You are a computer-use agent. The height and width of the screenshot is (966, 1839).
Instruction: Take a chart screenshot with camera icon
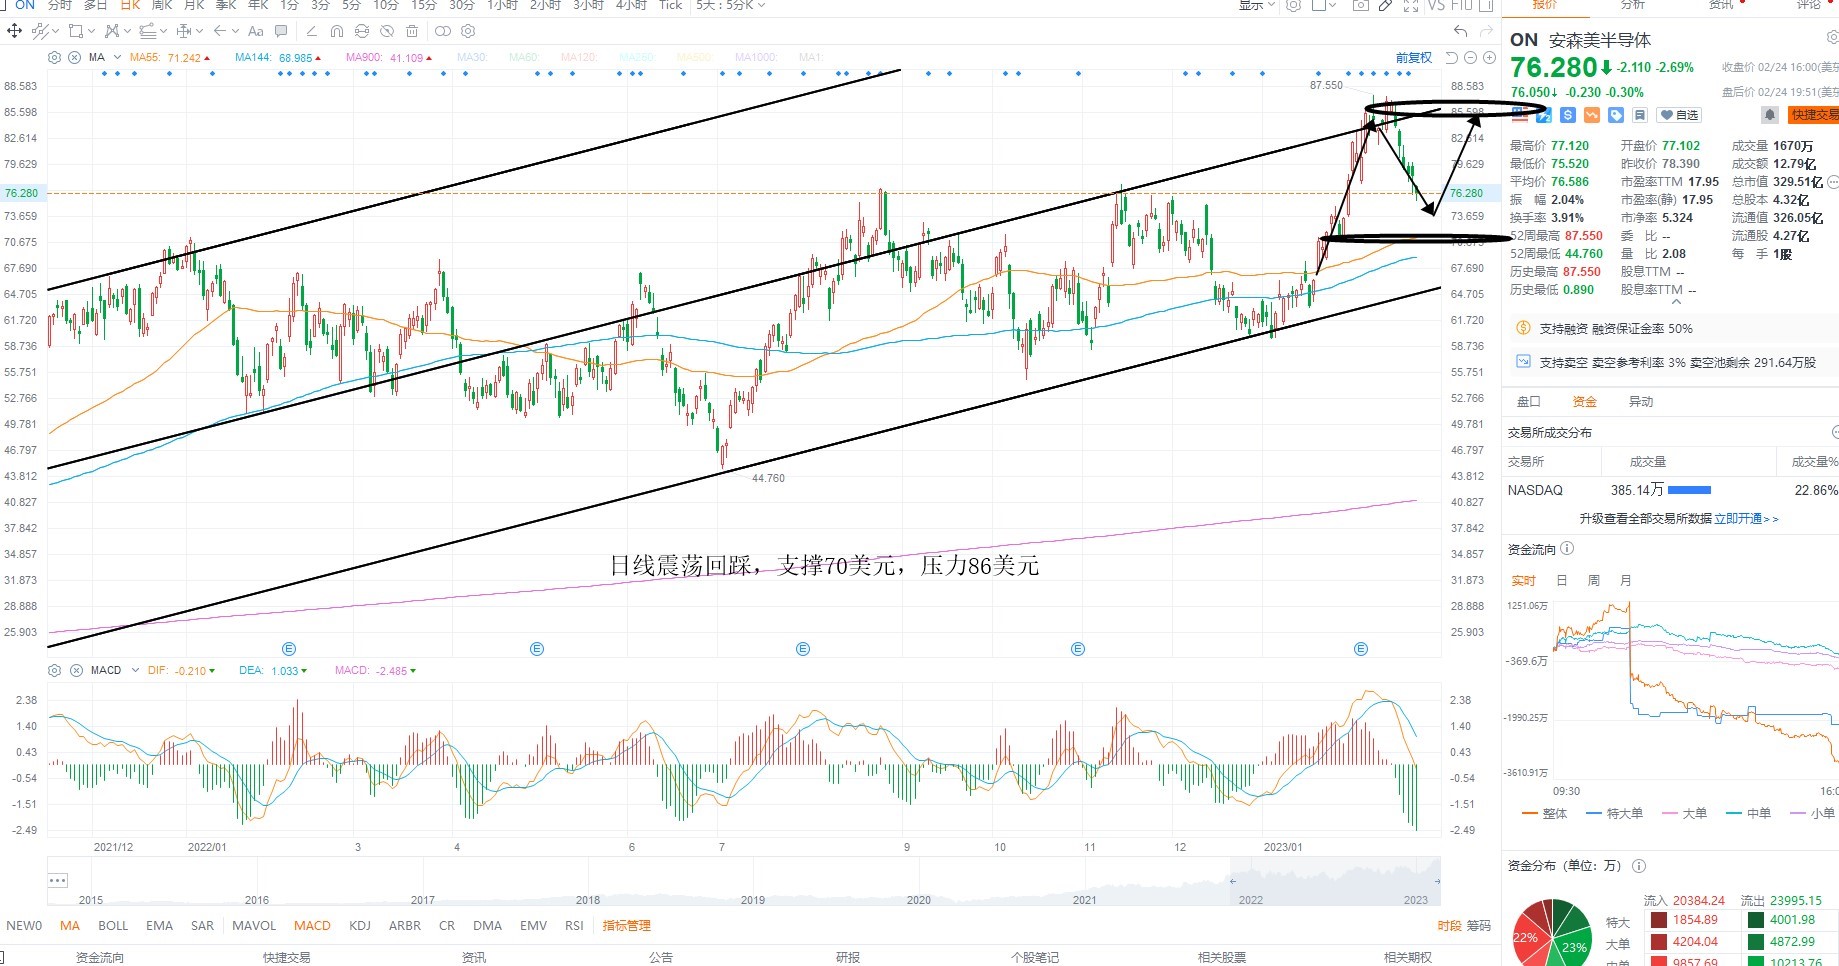(1361, 5)
